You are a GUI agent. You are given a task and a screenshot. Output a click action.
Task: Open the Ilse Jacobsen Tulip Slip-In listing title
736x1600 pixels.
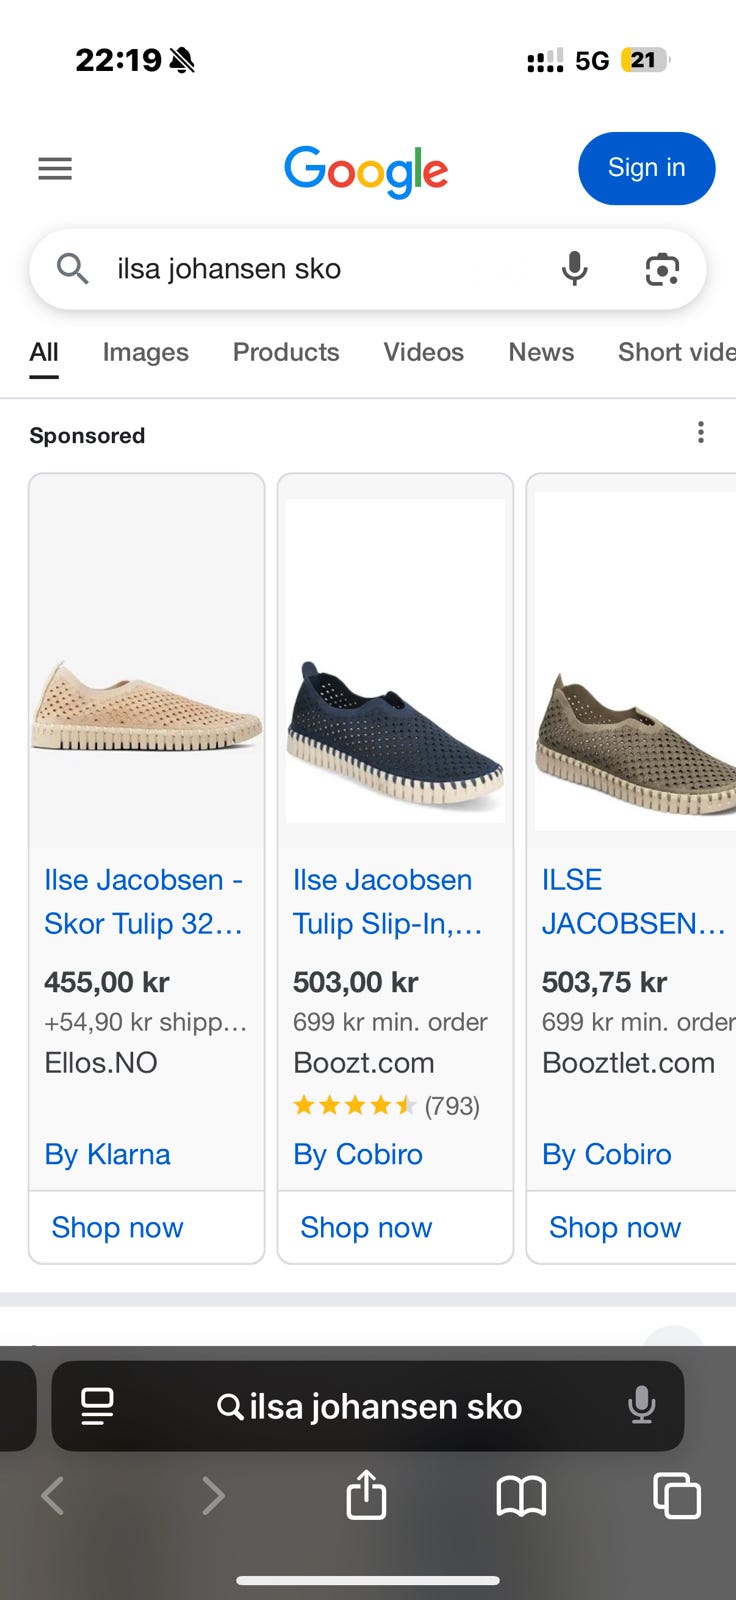click(387, 901)
